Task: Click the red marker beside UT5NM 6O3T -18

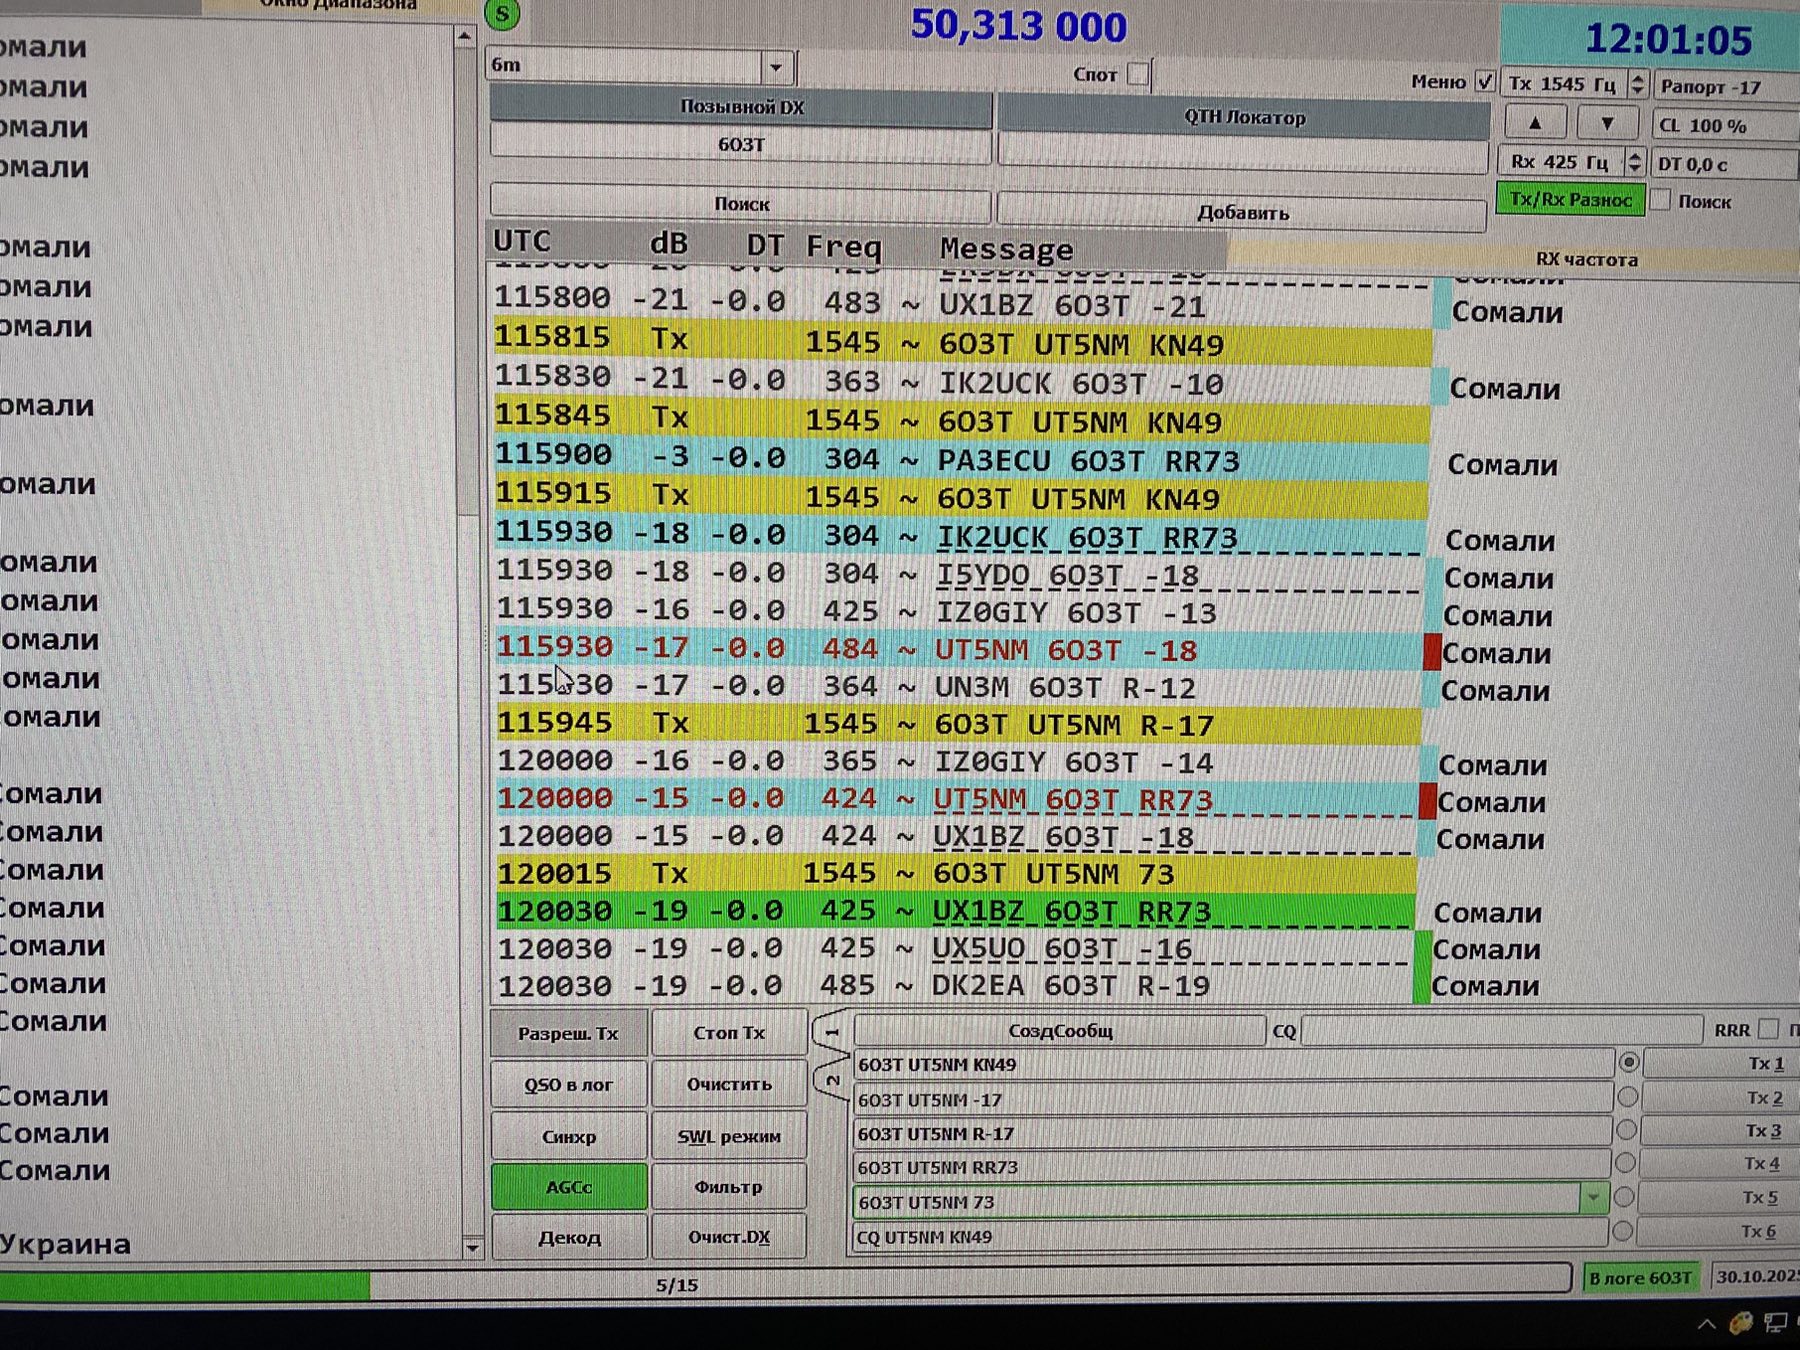Action: click(x=1431, y=652)
